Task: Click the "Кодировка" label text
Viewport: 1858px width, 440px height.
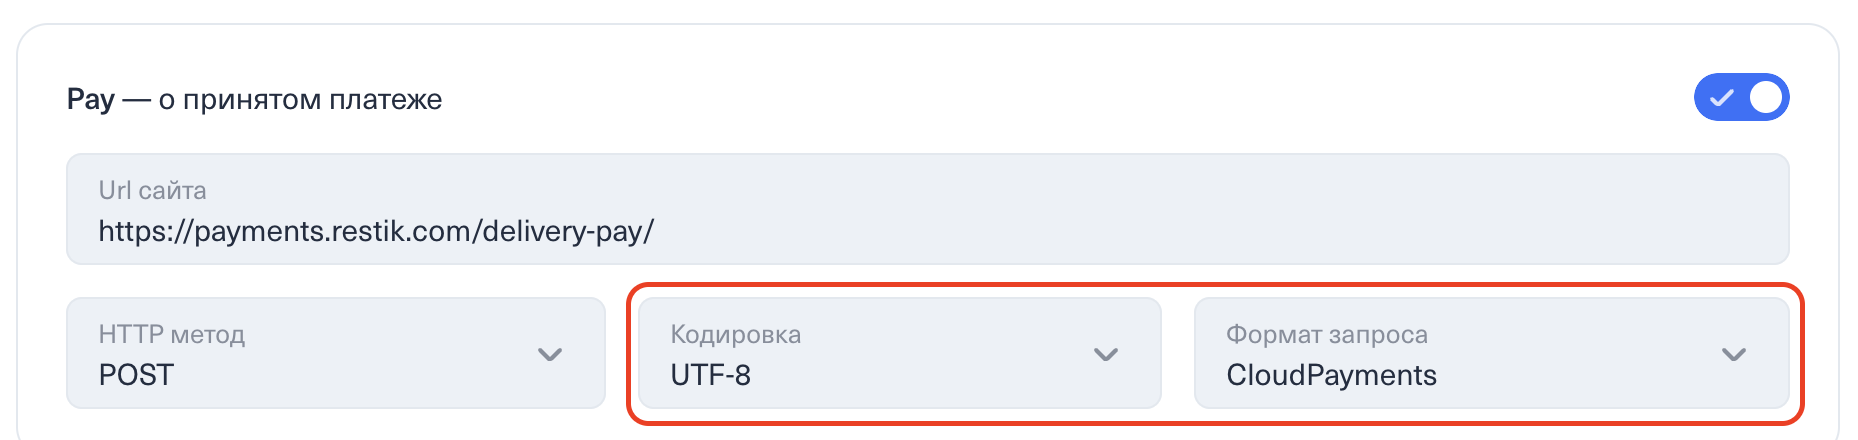Action: tap(735, 334)
